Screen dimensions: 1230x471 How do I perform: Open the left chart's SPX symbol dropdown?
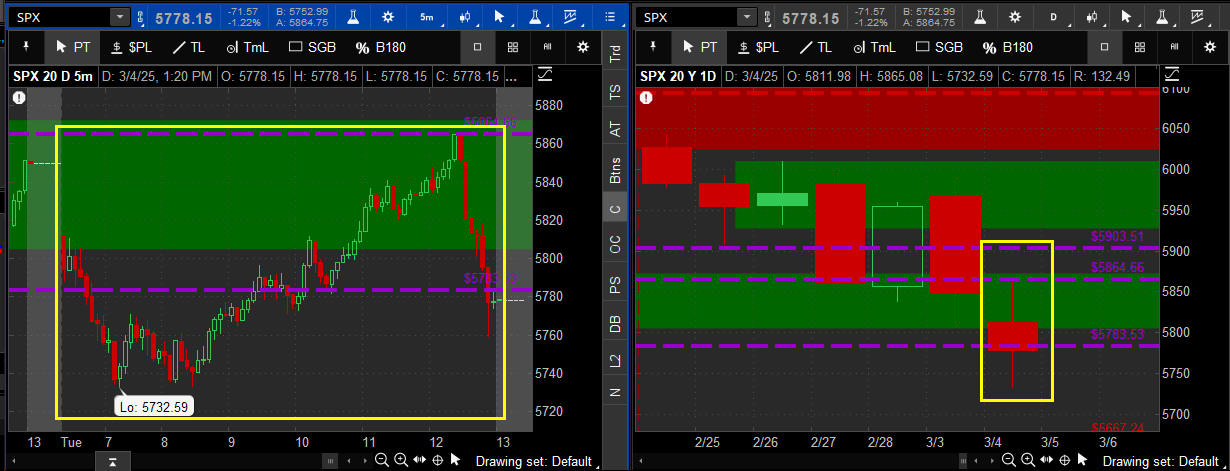[x=120, y=17]
